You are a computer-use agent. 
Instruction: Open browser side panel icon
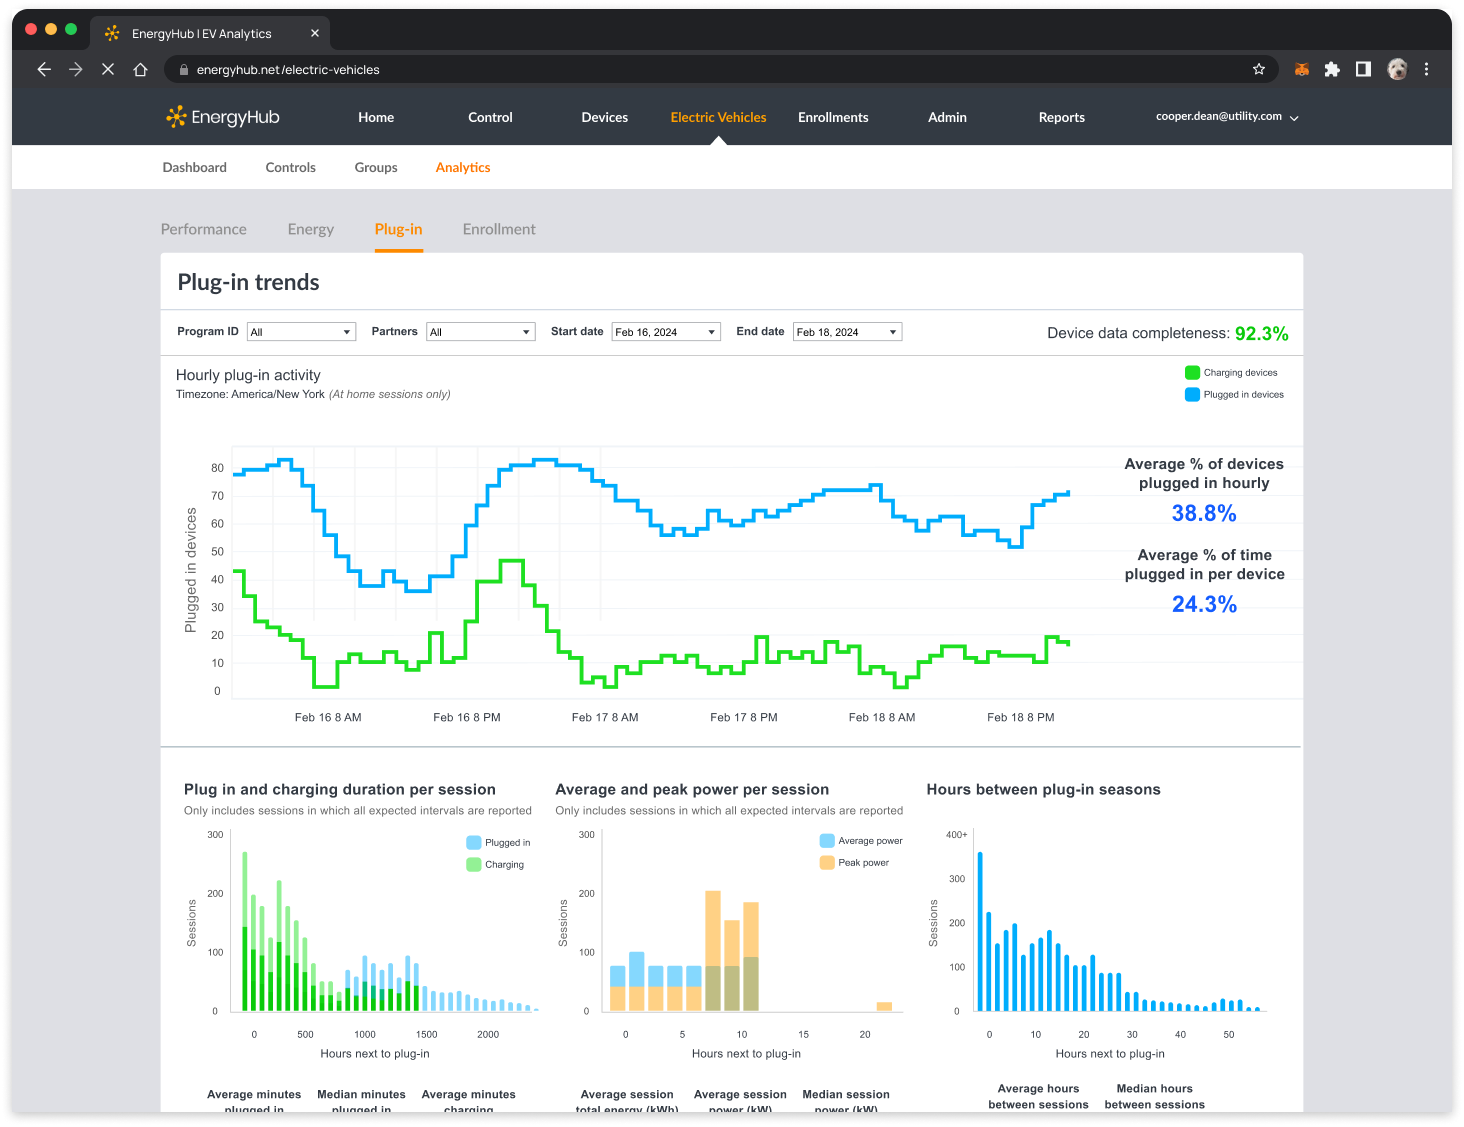tap(1363, 69)
